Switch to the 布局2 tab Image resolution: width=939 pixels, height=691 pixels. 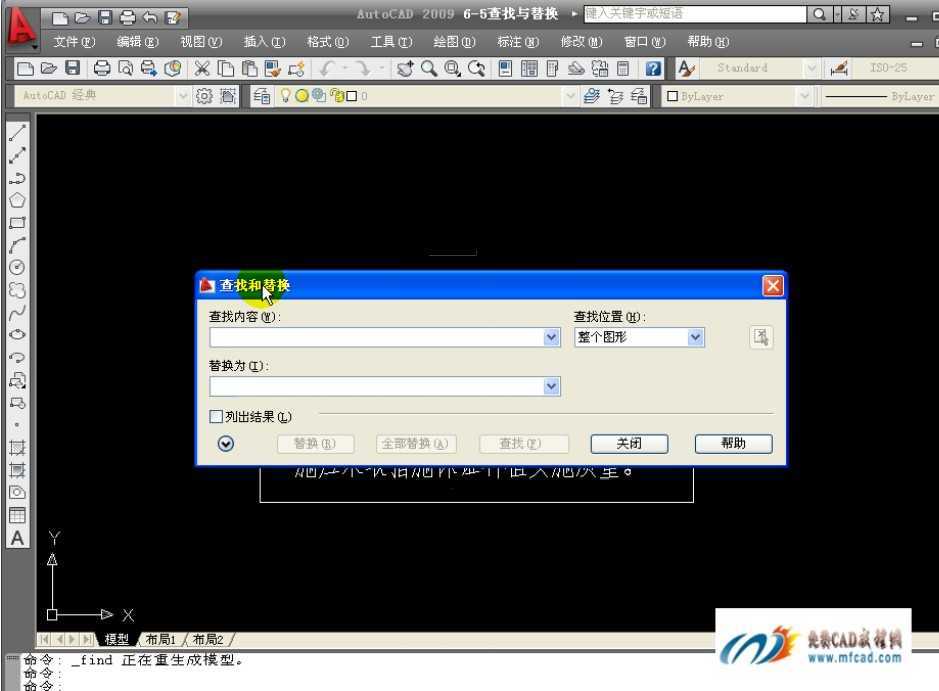click(x=208, y=640)
